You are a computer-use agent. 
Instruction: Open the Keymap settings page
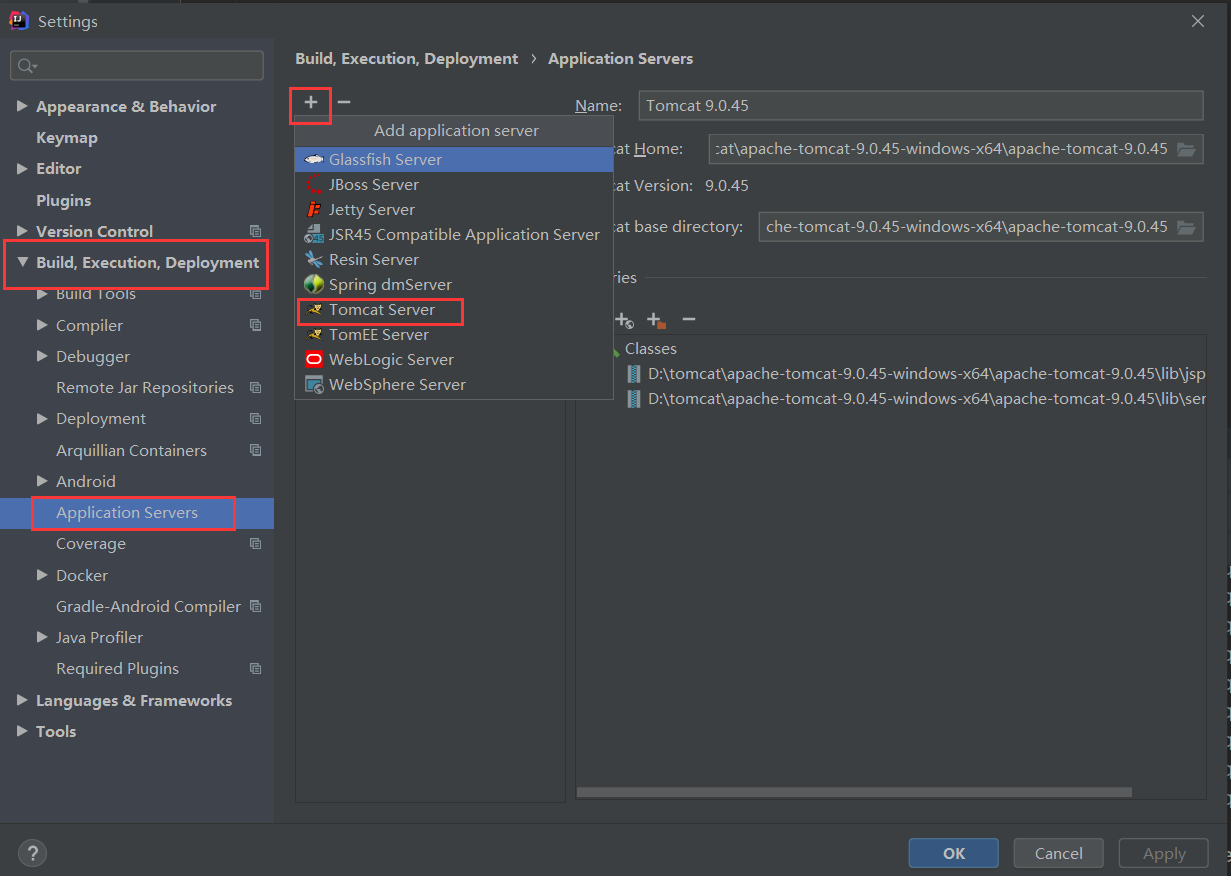pos(67,138)
